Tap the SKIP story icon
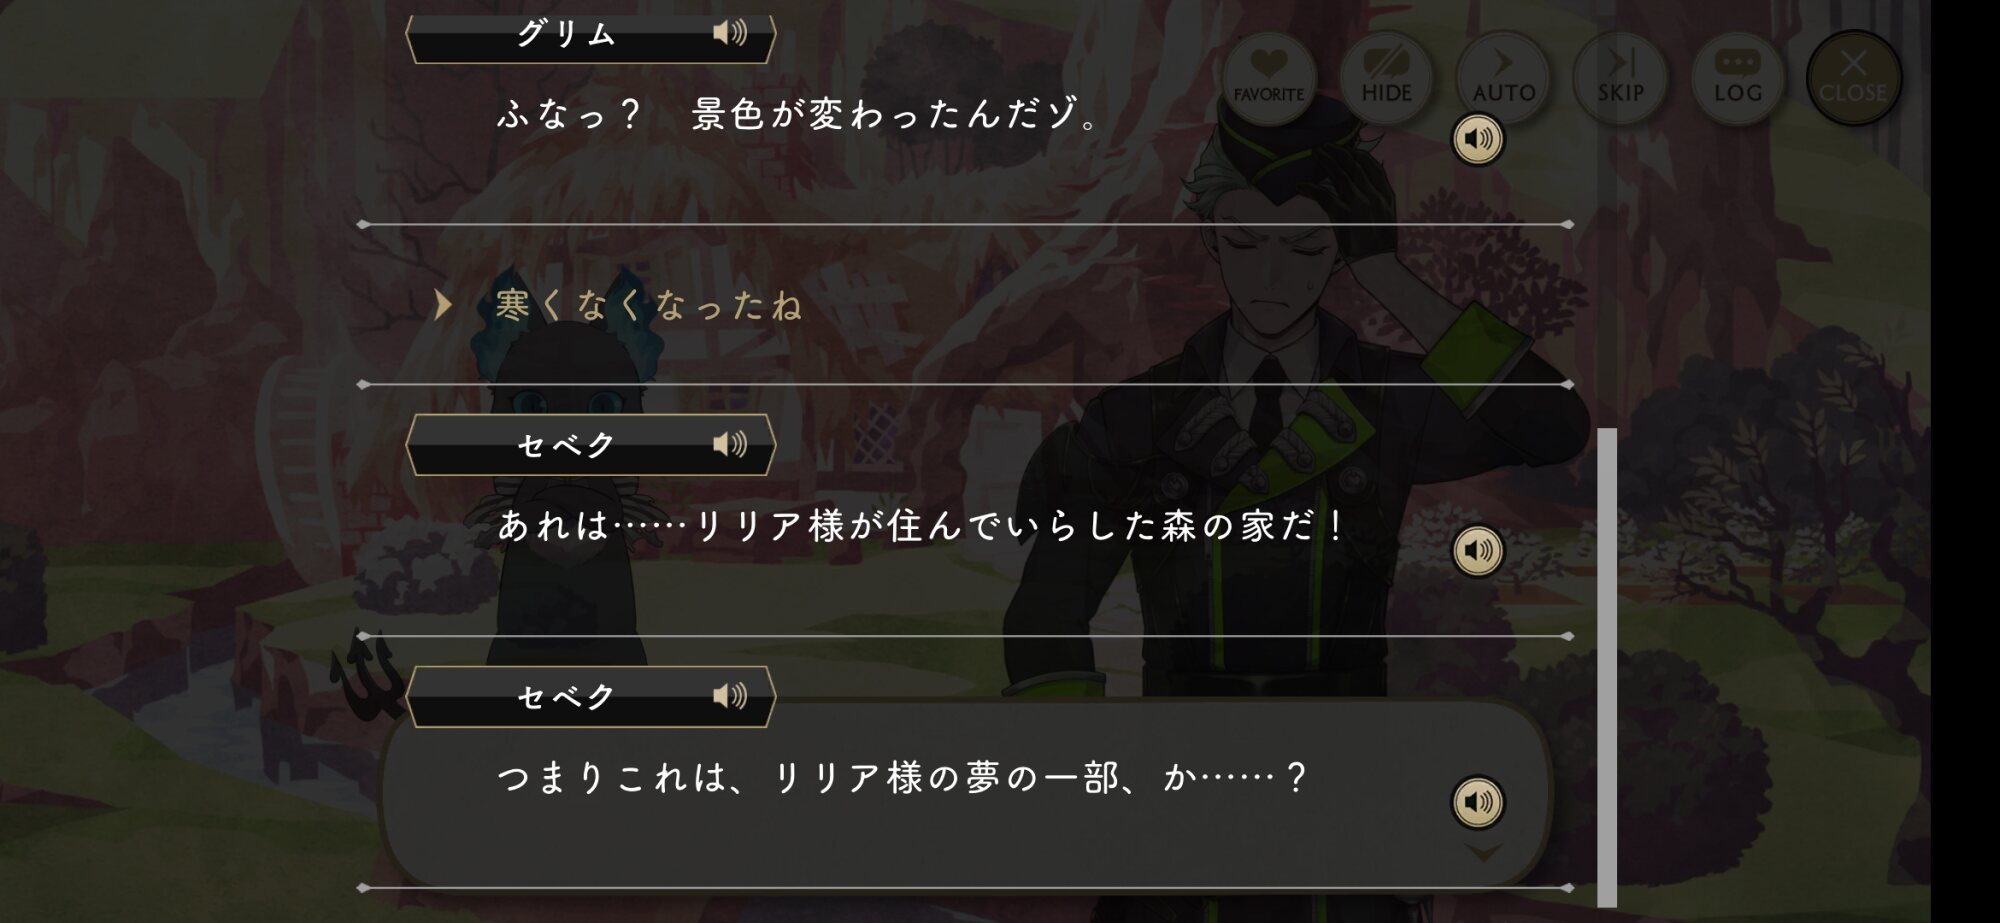The image size is (2000, 923). (1620, 78)
